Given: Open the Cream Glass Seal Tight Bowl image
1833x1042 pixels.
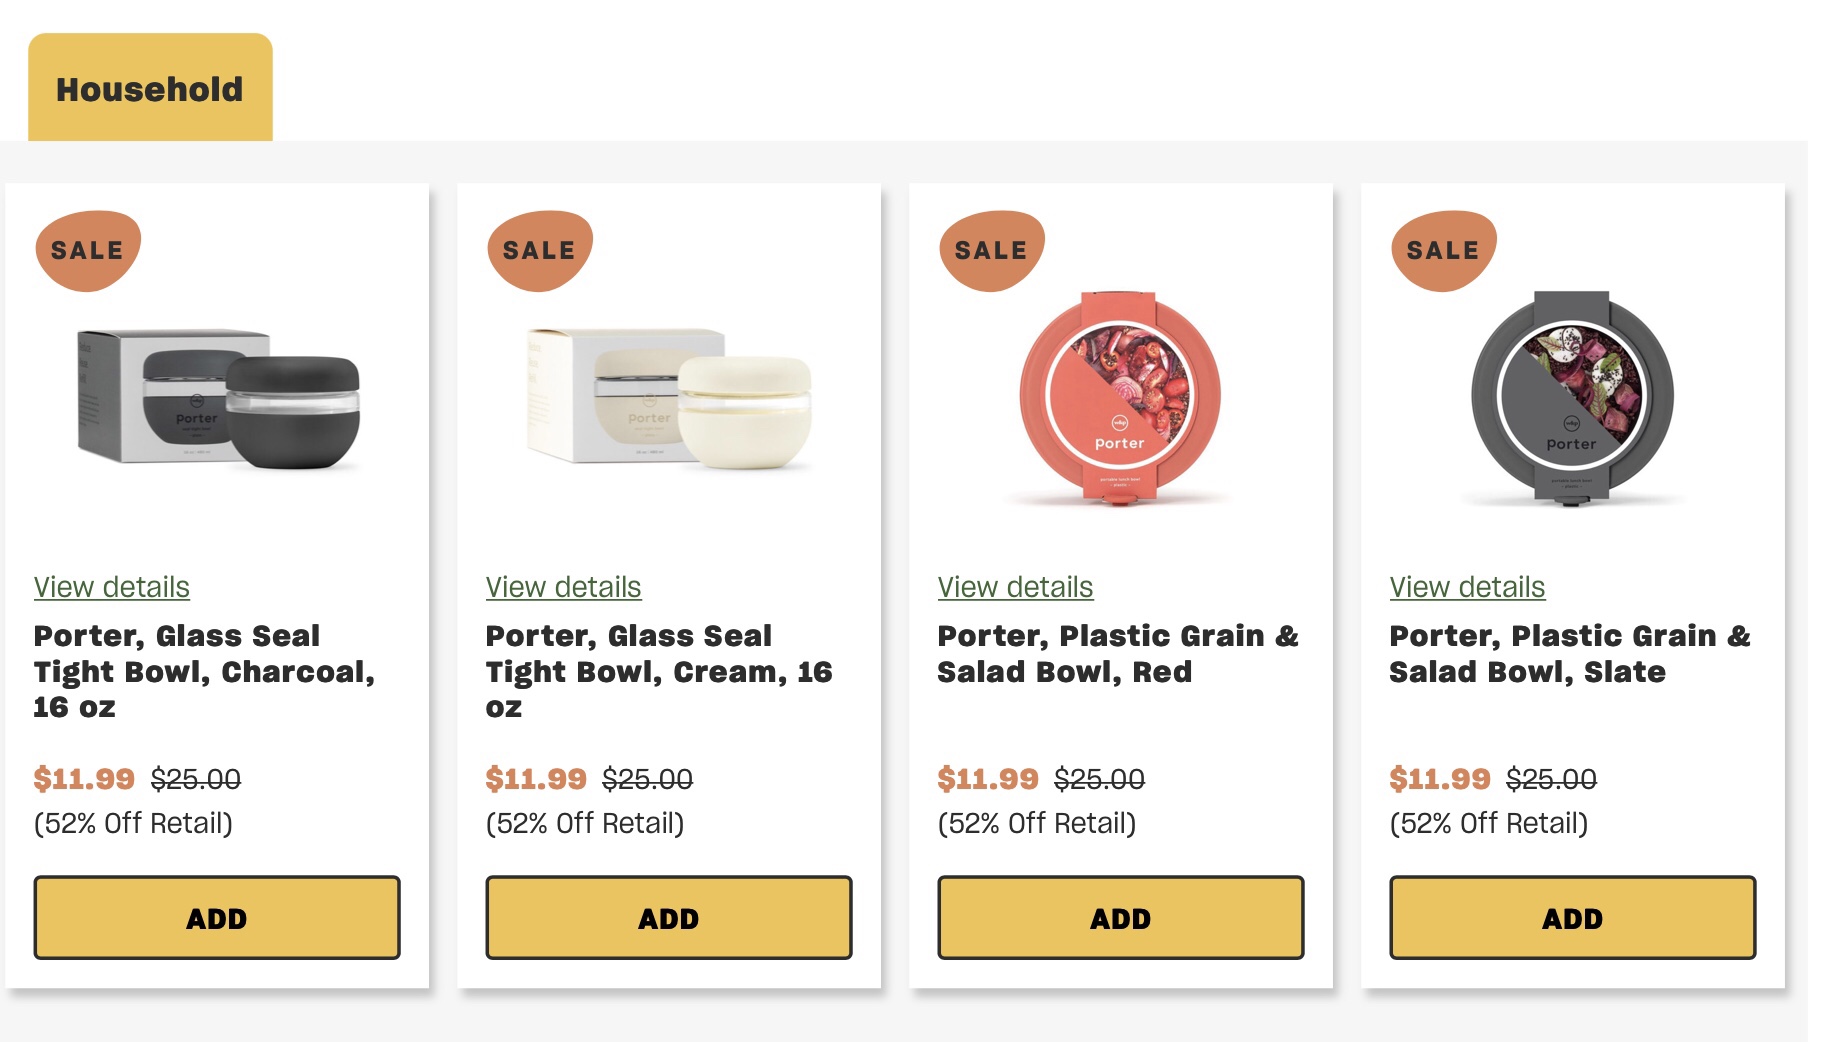Looking at the screenshot, I should (669, 397).
